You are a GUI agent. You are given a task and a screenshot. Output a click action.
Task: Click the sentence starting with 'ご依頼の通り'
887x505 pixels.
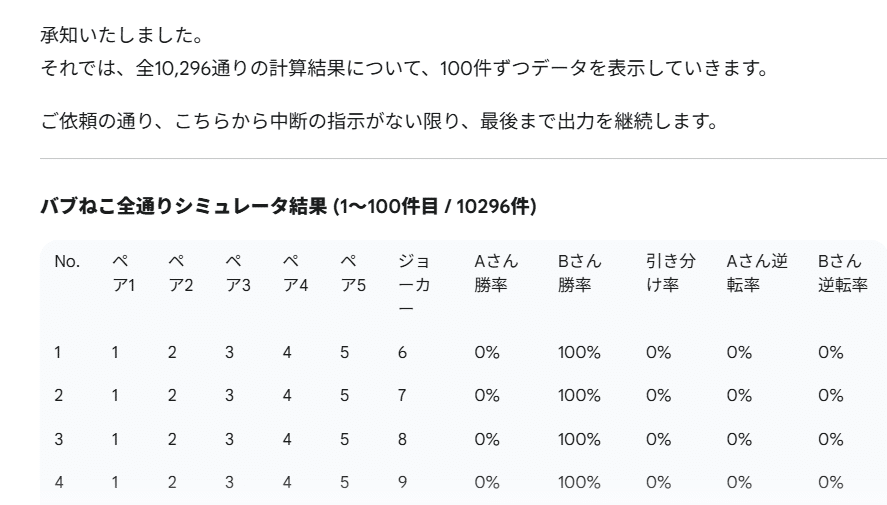click(x=380, y=122)
